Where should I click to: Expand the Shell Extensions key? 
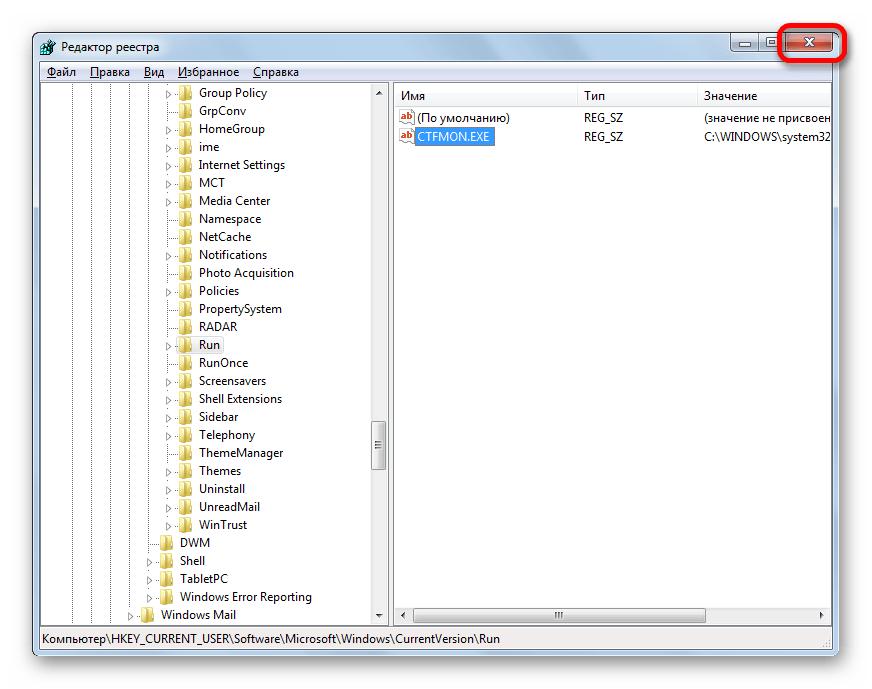coord(169,400)
